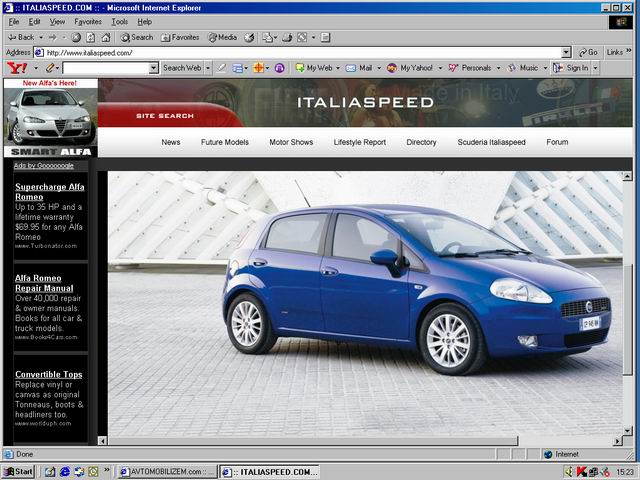
Task: Click the vertical scrollbar down arrow
Action: pyautogui.click(x=627, y=430)
